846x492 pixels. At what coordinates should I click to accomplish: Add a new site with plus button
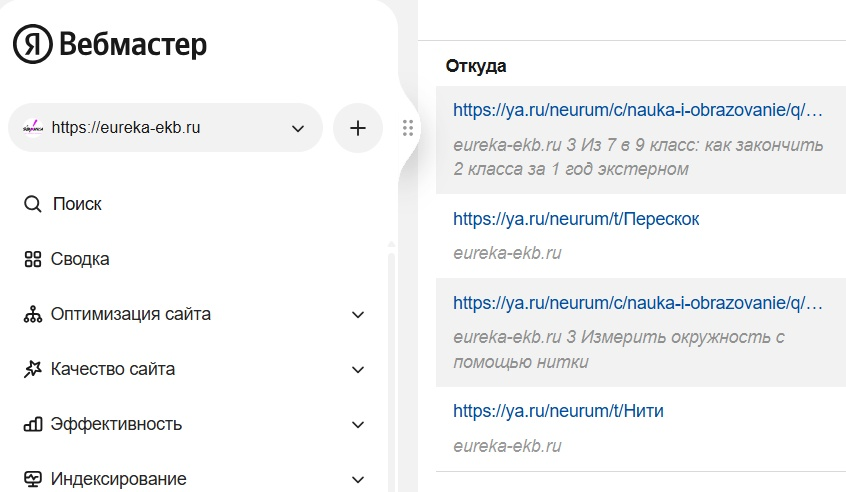[x=358, y=128]
